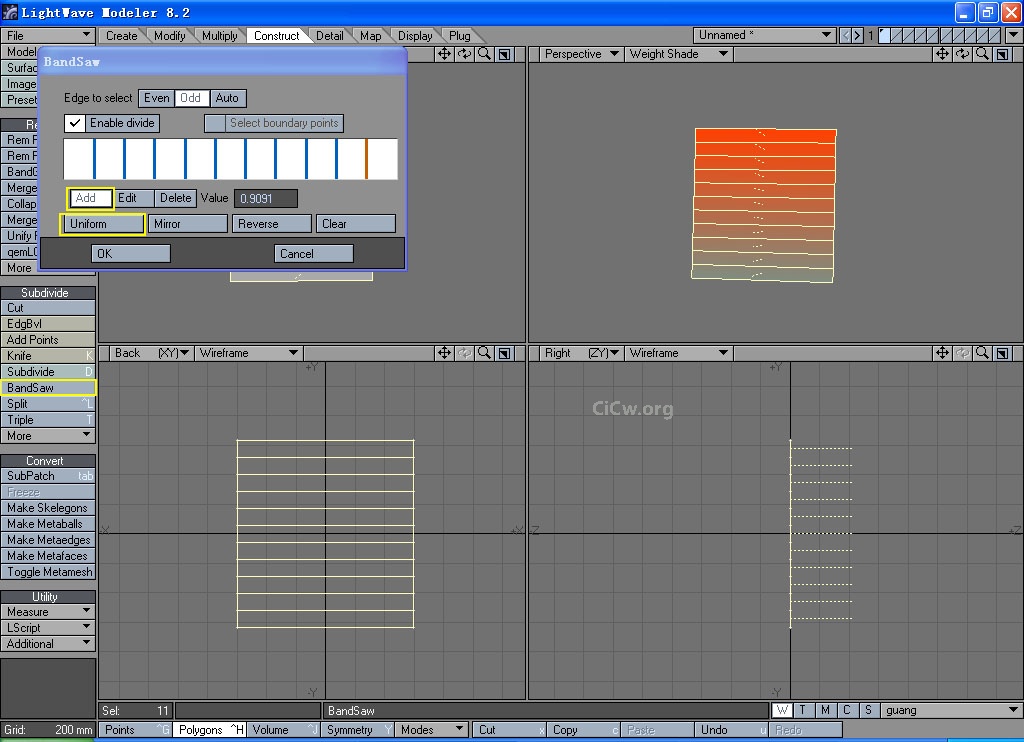This screenshot has width=1024, height=742.
Task: Maximize the Right (ZY) viewport
Action: [1002, 353]
